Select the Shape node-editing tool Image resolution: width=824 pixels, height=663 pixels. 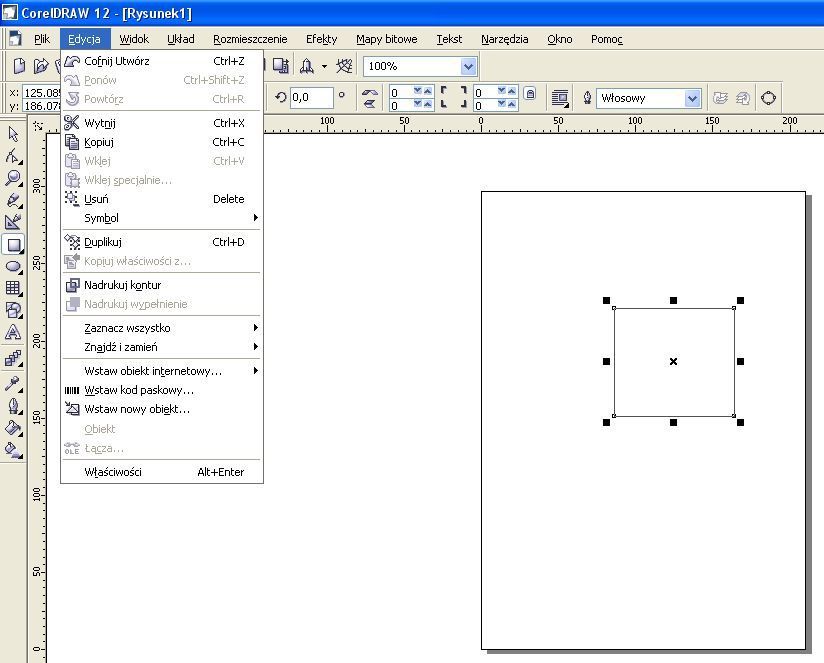pyautogui.click(x=13, y=156)
